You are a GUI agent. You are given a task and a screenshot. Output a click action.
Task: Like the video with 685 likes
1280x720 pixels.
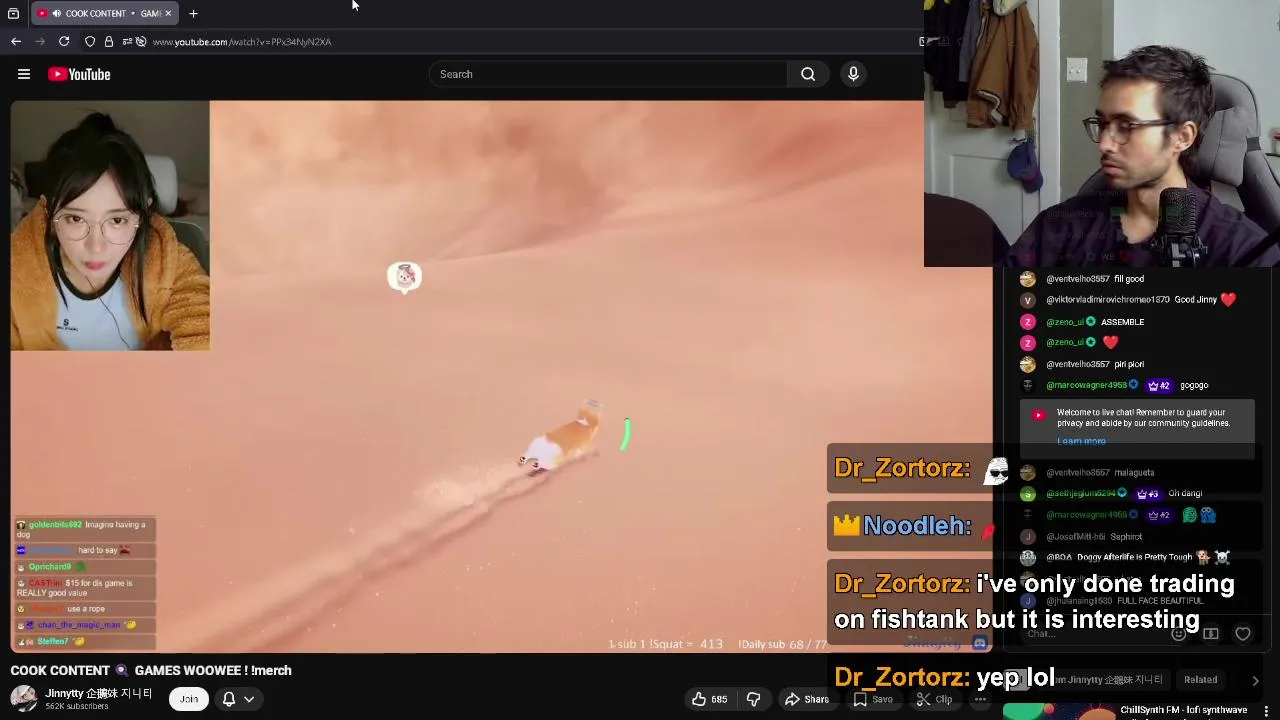(709, 699)
